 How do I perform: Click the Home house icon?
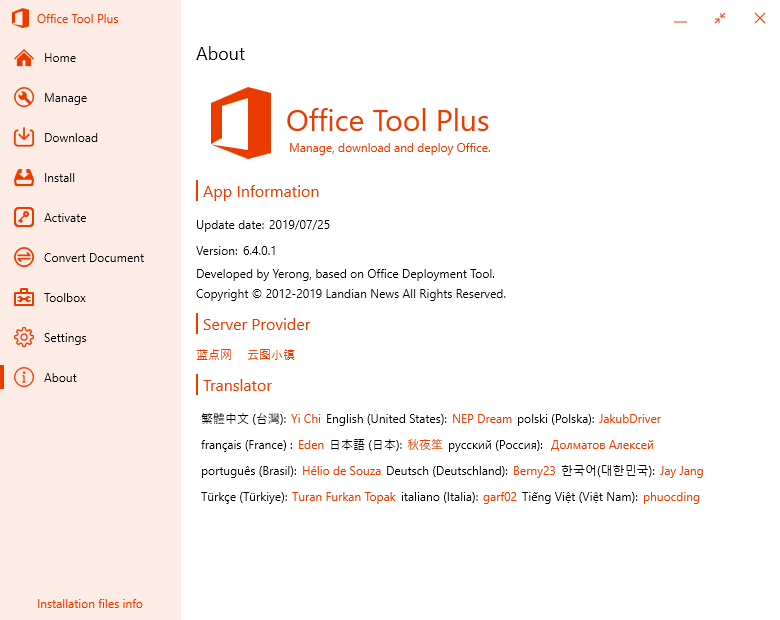(24, 58)
